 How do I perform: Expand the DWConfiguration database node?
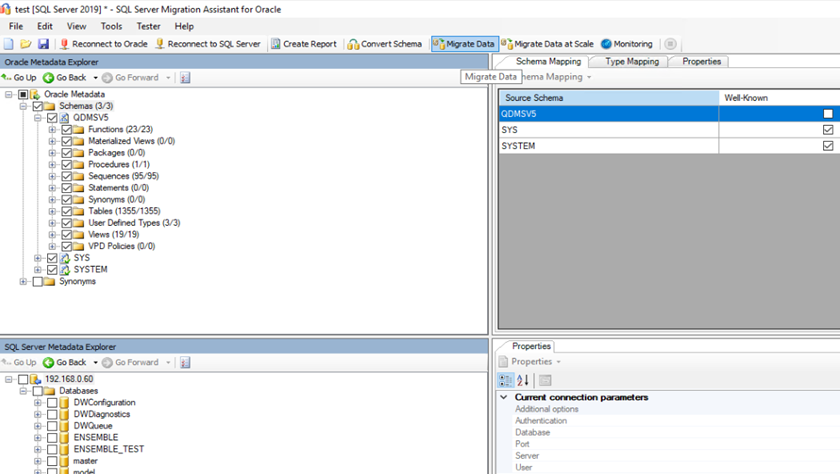38,402
